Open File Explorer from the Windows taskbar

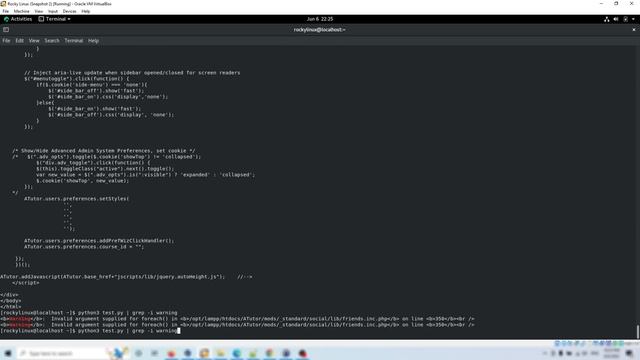tap(220, 353)
